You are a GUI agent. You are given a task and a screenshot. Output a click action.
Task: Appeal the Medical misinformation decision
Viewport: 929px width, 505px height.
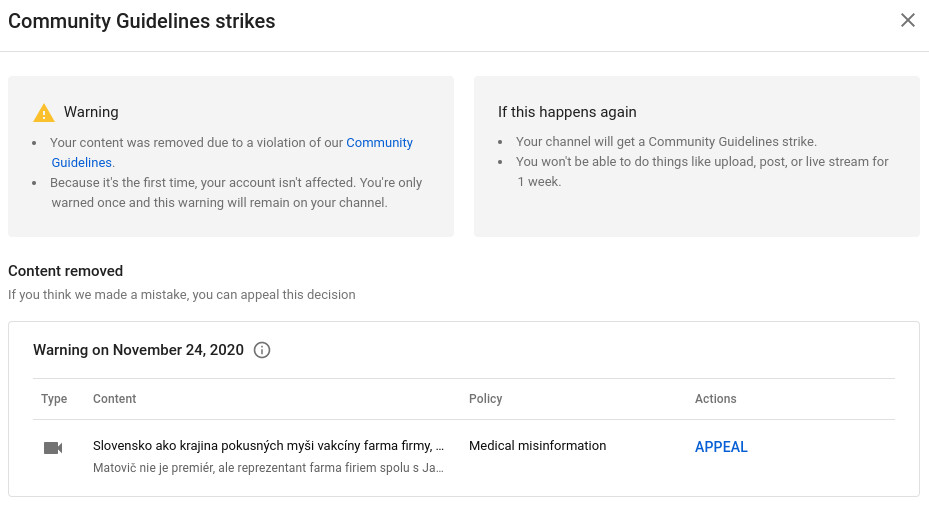pyautogui.click(x=721, y=447)
